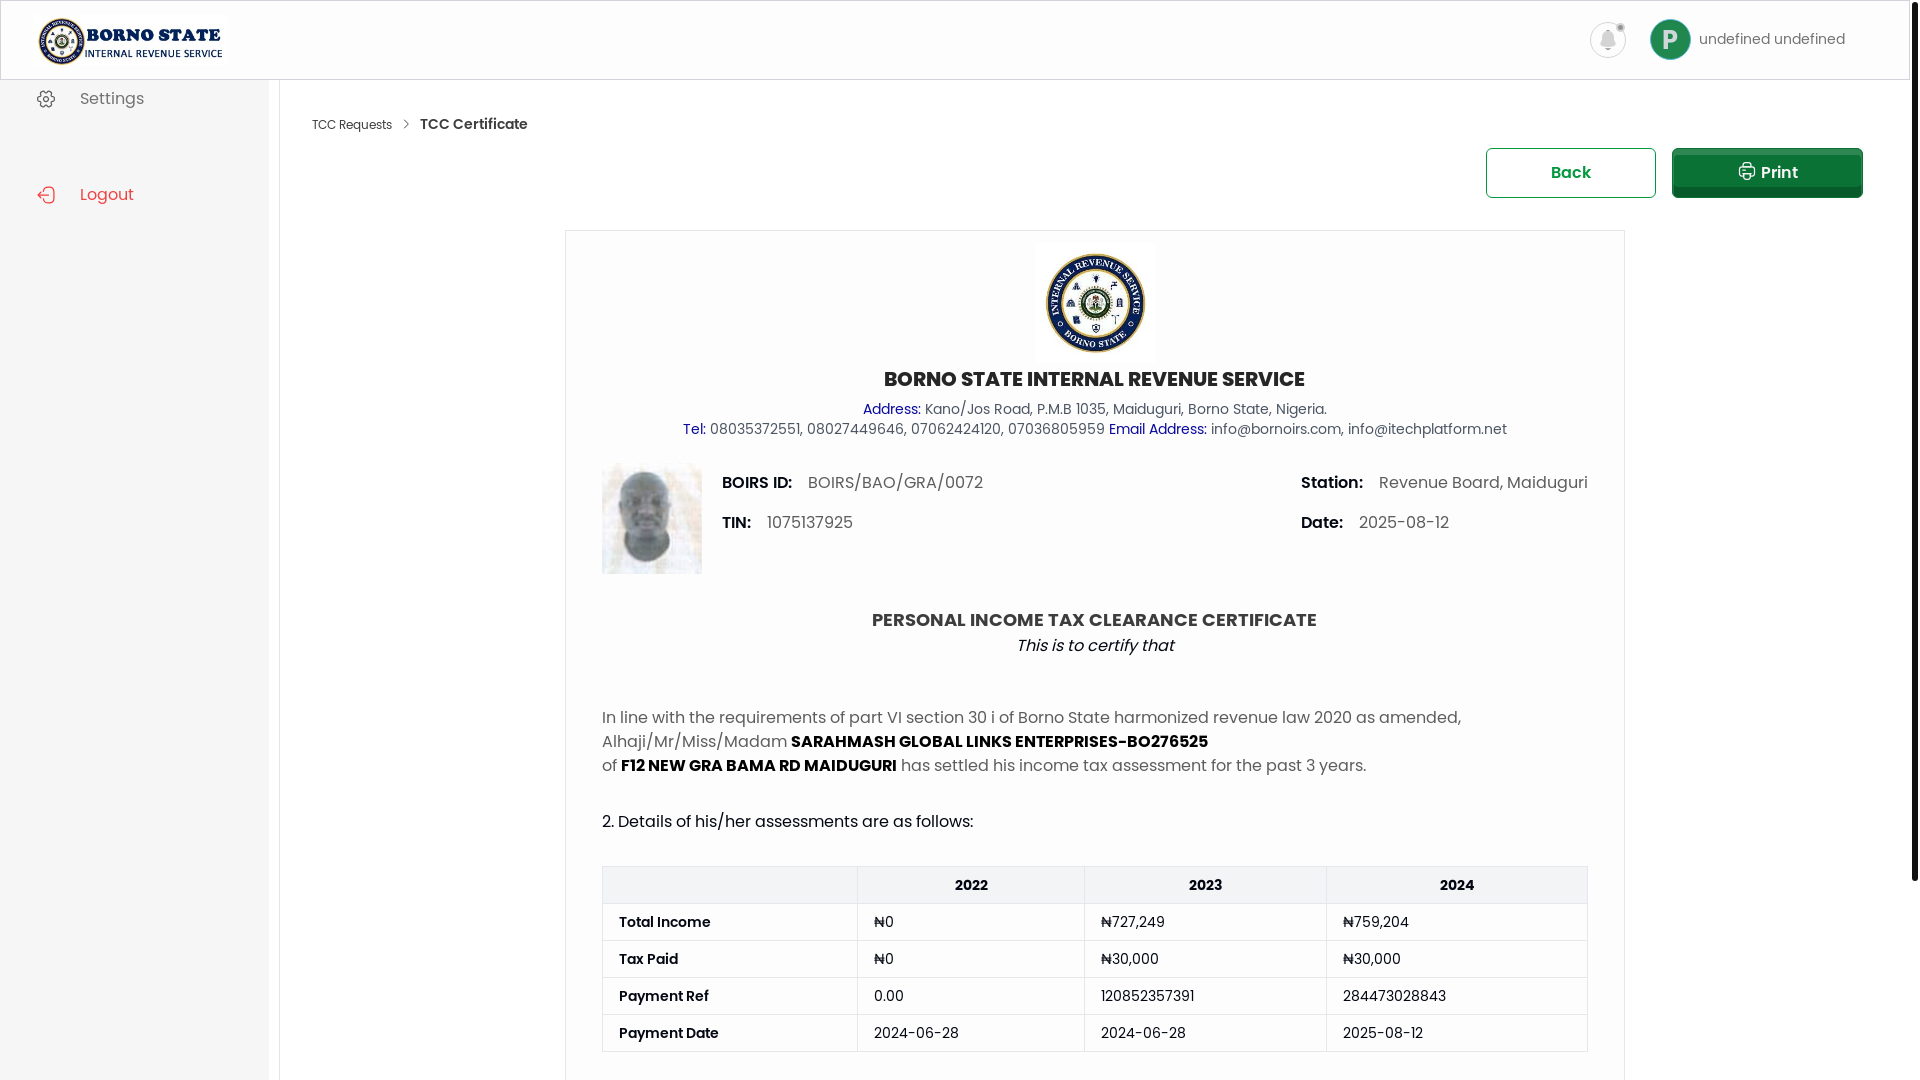1920x1080 pixels.
Task: Click the page vertical scrollbar
Action: point(1914,440)
